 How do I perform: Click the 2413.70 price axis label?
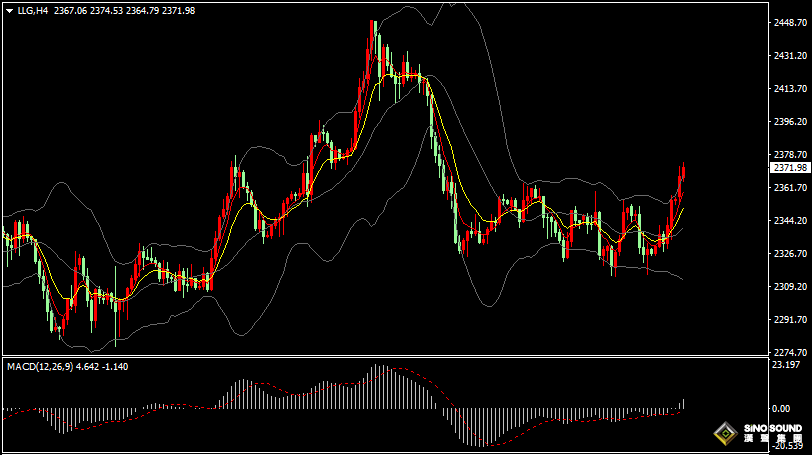coord(790,89)
